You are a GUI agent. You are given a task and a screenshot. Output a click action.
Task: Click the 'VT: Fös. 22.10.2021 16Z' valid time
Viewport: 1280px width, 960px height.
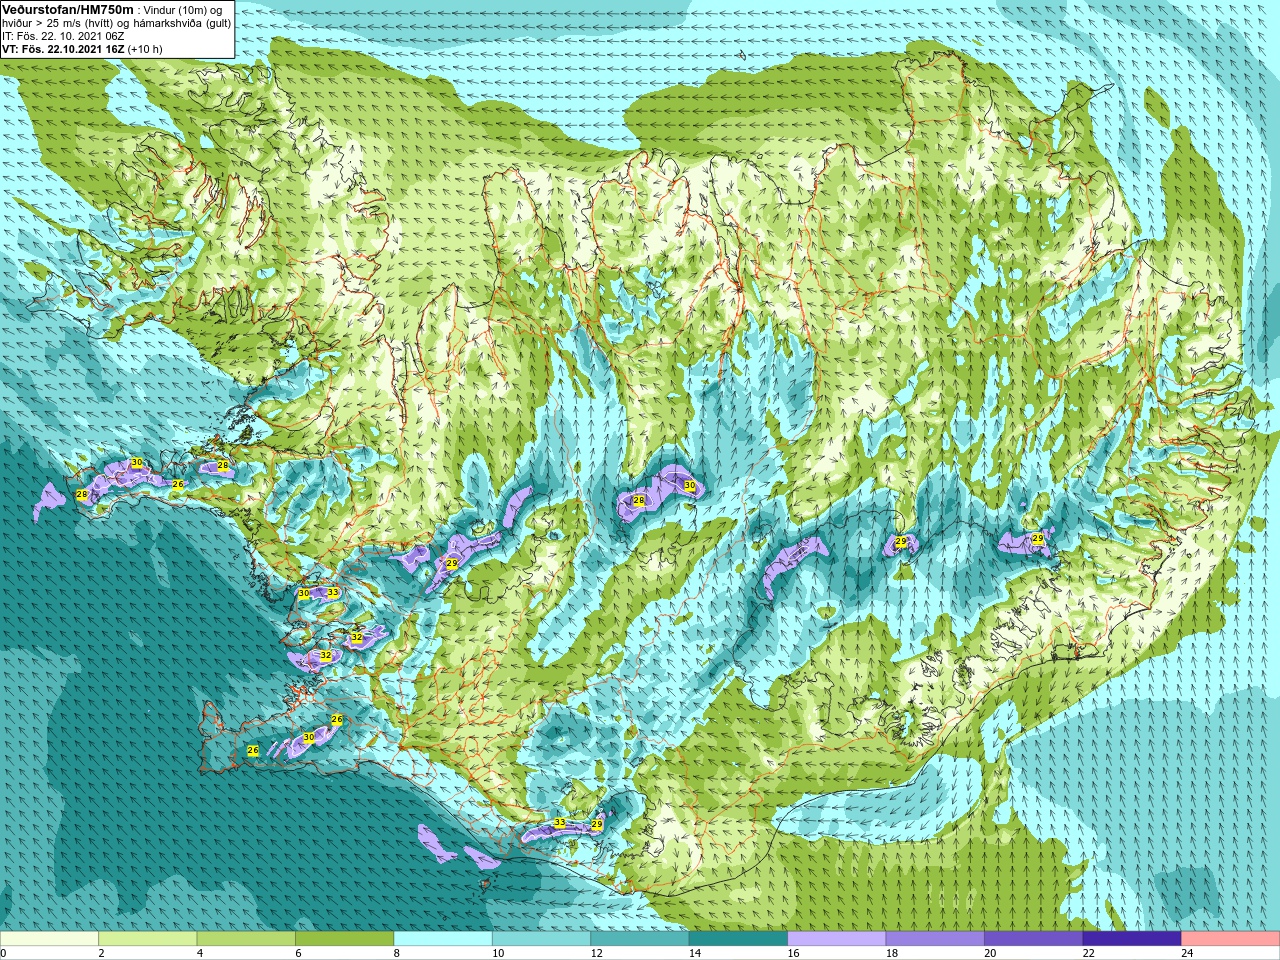[63, 49]
